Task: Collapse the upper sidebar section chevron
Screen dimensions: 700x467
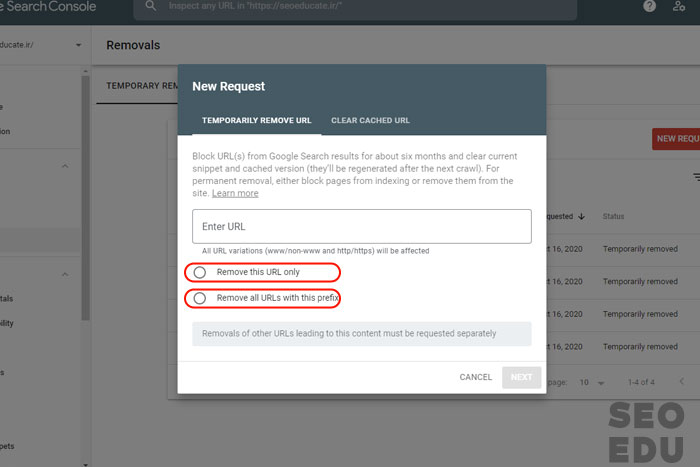Action: pyautogui.click(x=66, y=166)
